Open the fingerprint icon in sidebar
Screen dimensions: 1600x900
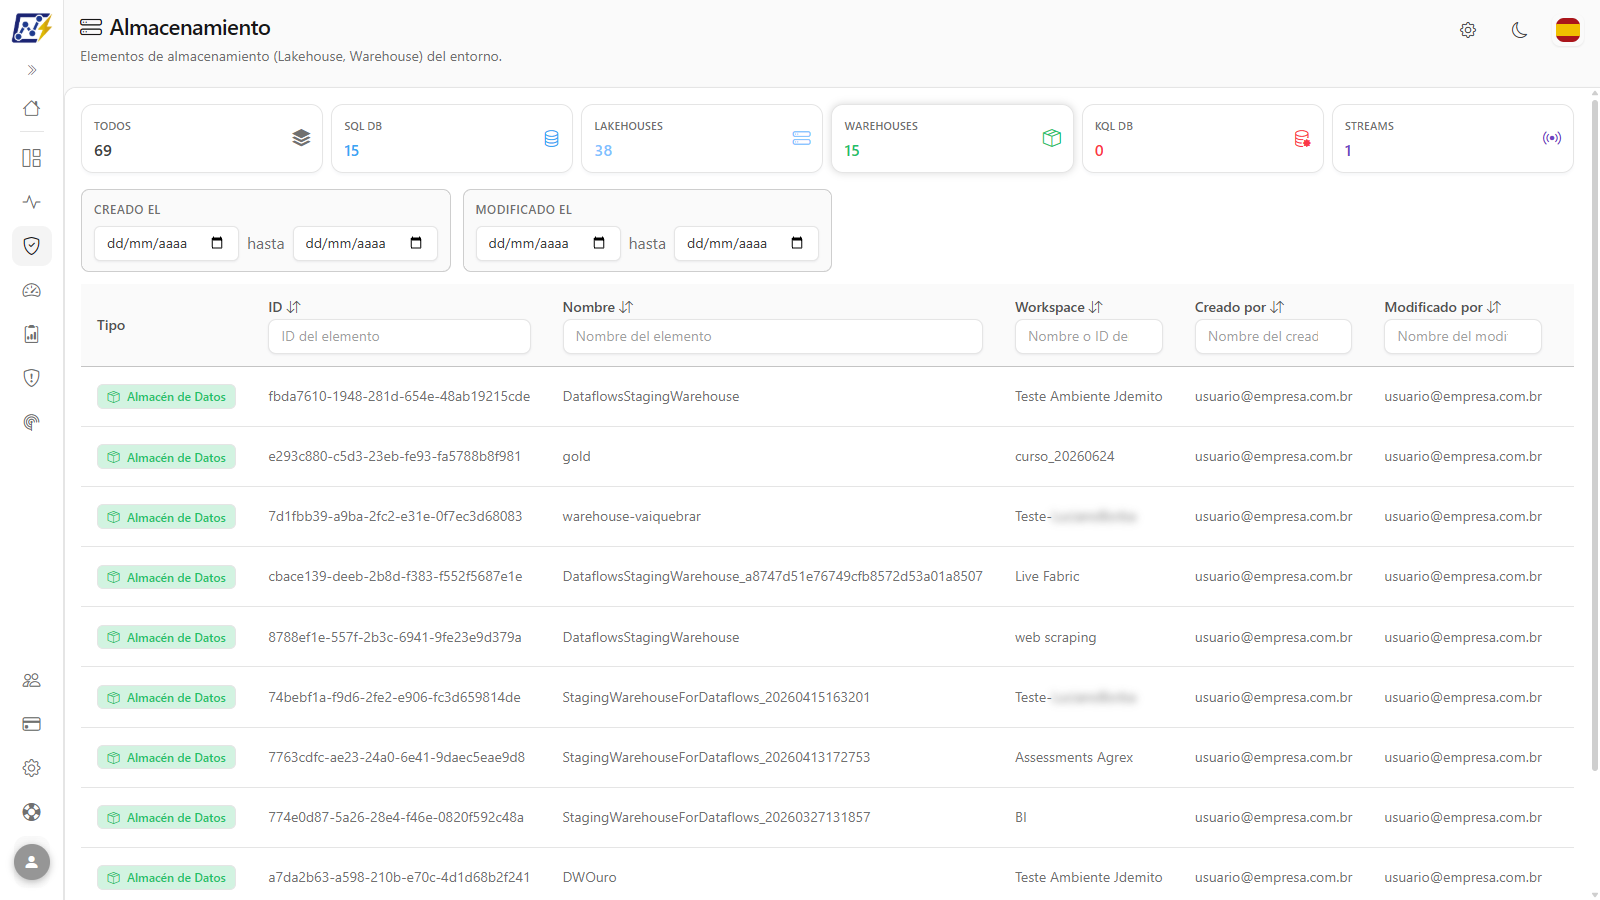32,422
